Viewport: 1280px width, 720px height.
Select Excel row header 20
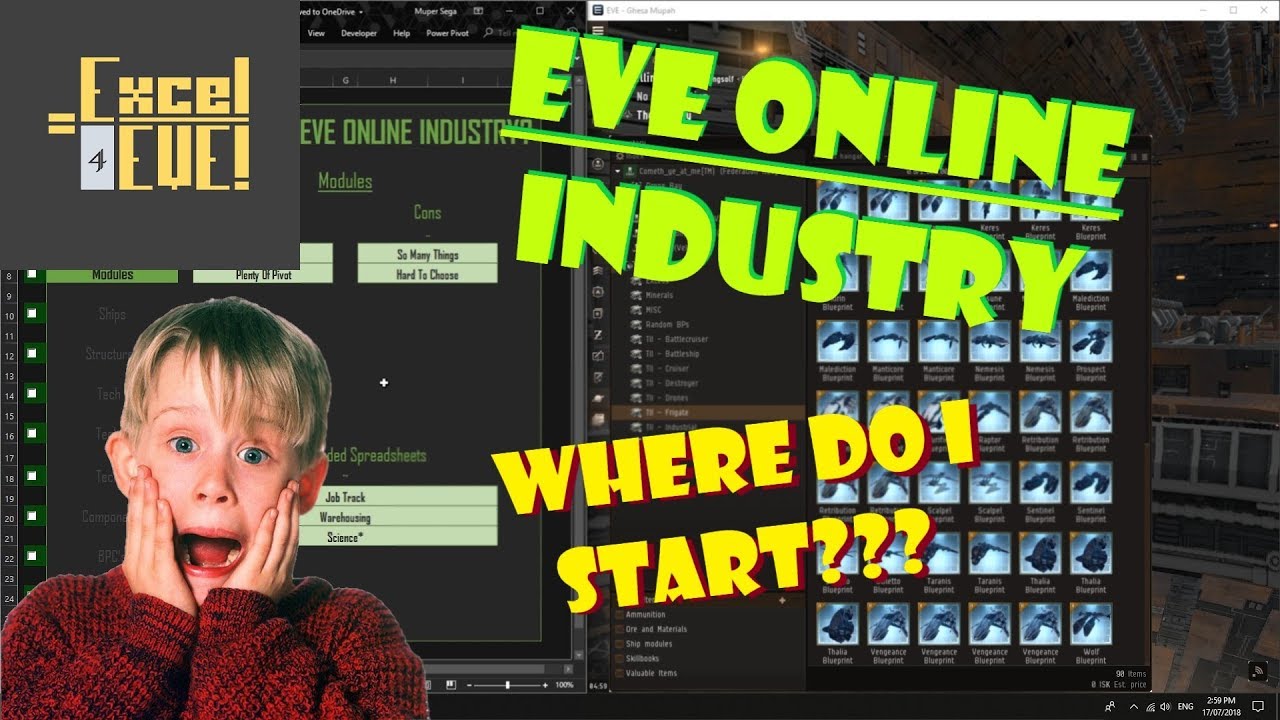[9, 519]
